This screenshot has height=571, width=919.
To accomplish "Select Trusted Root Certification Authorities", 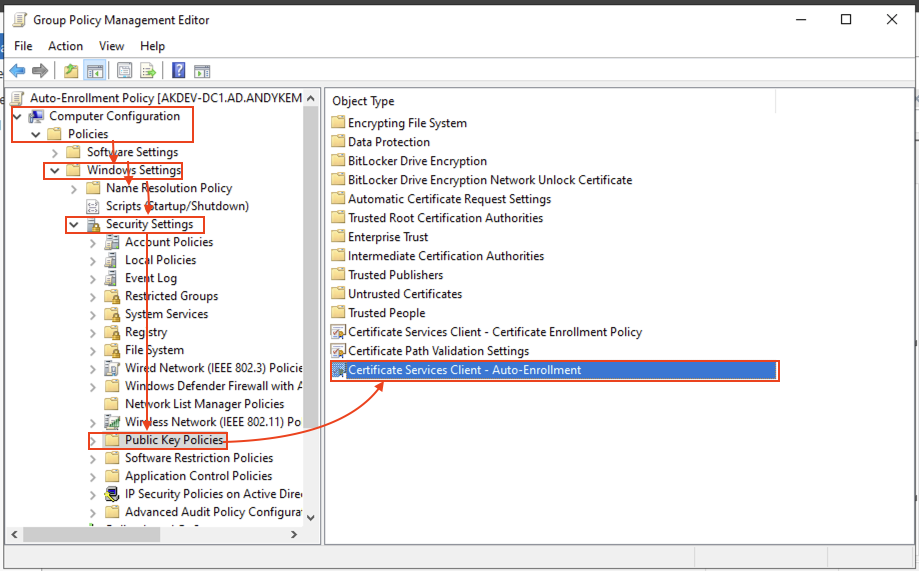I will pyautogui.click(x=445, y=218).
